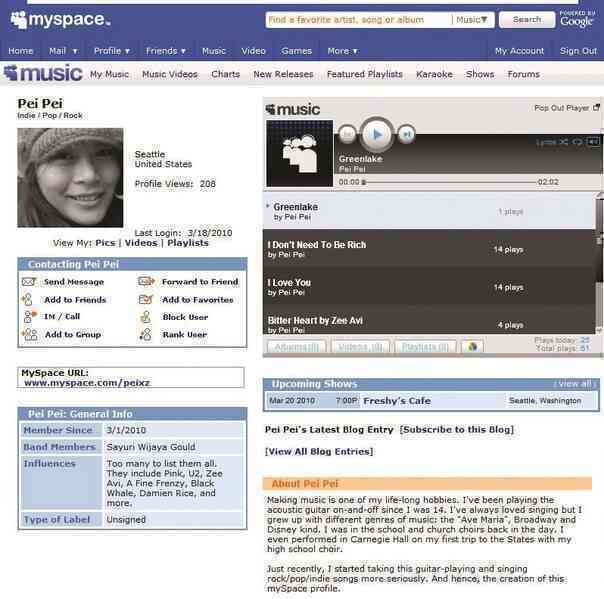Image resolution: width=604 pixels, height=599 pixels.
Task: Open the Forums tab
Action: click(x=523, y=74)
